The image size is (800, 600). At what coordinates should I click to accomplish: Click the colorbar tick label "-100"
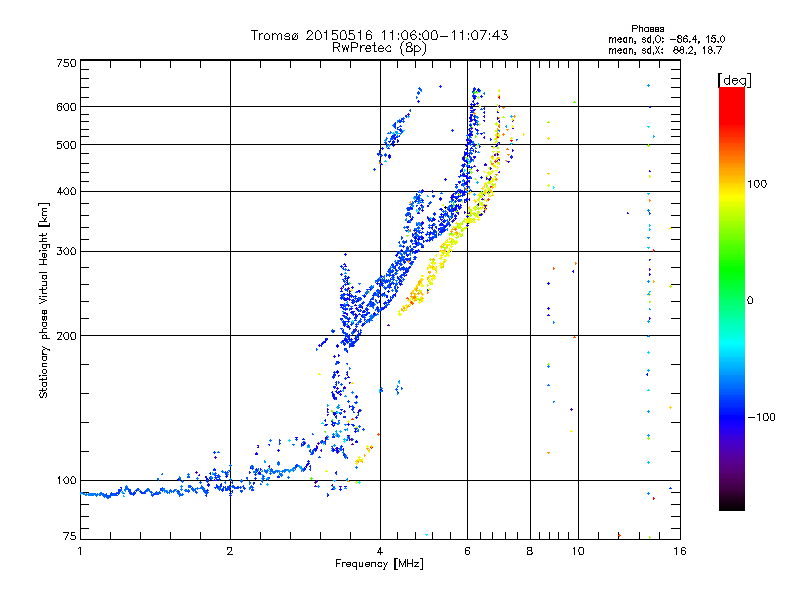[761, 417]
